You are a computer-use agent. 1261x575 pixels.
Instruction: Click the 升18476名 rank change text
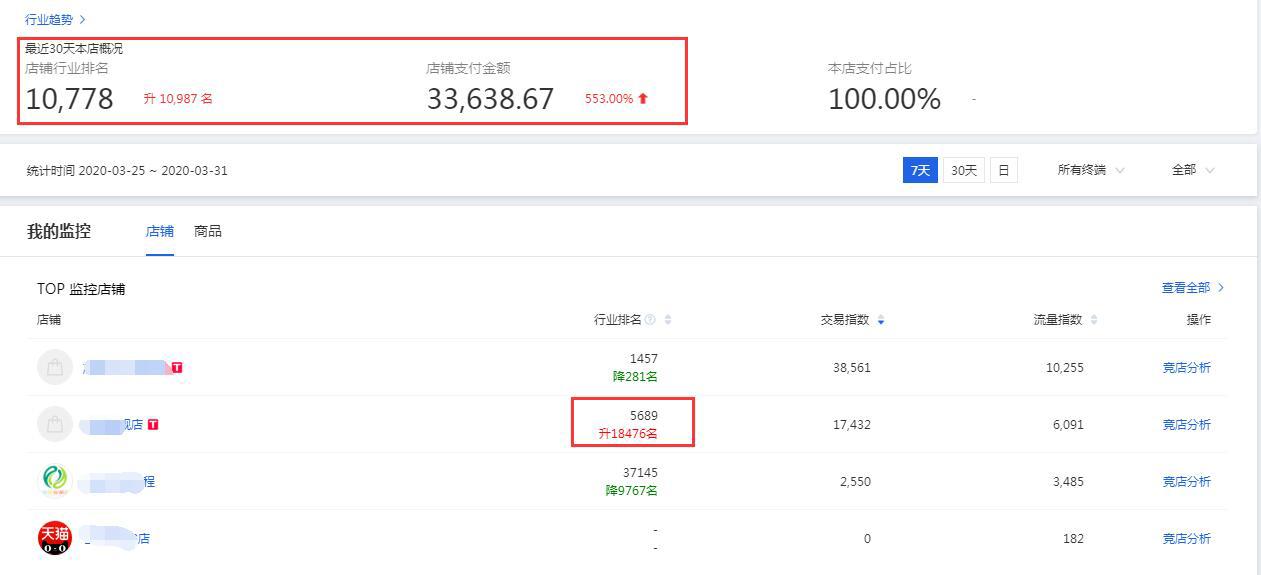tap(628, 434)
